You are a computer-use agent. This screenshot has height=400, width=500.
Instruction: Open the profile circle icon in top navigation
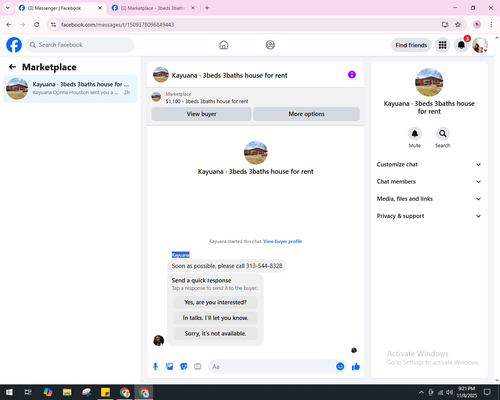(x=270, y=45)
